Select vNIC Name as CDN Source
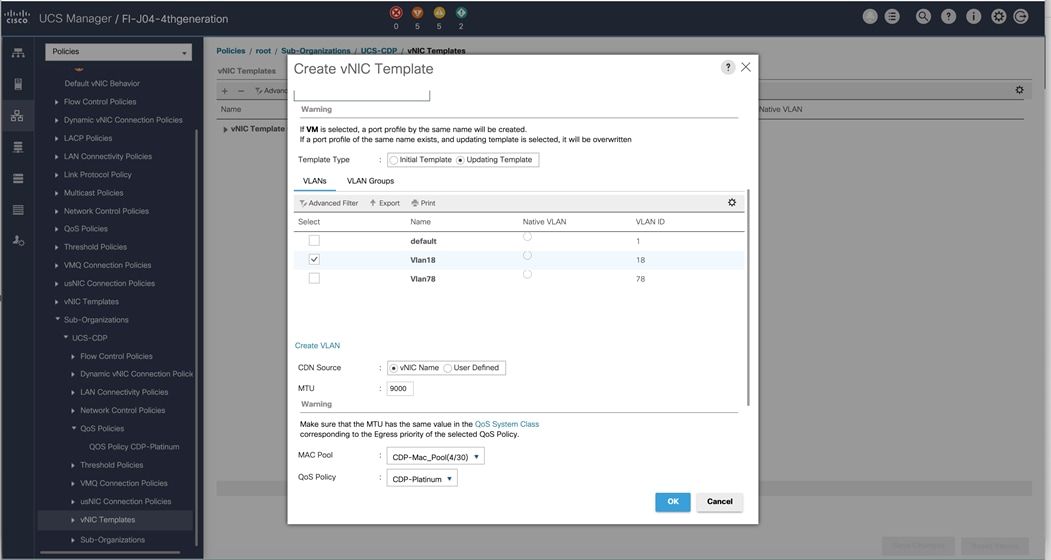 coord(394,368)
